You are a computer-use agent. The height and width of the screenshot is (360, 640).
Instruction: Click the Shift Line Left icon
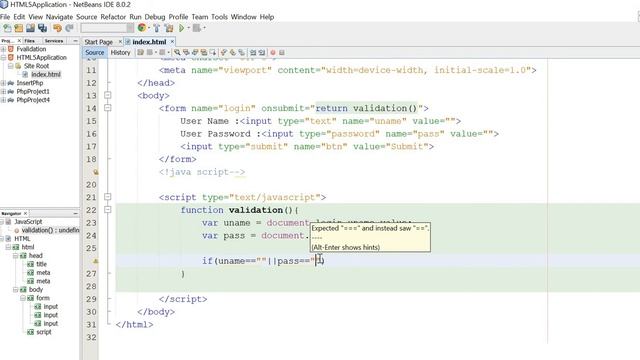tap(253, 52)
